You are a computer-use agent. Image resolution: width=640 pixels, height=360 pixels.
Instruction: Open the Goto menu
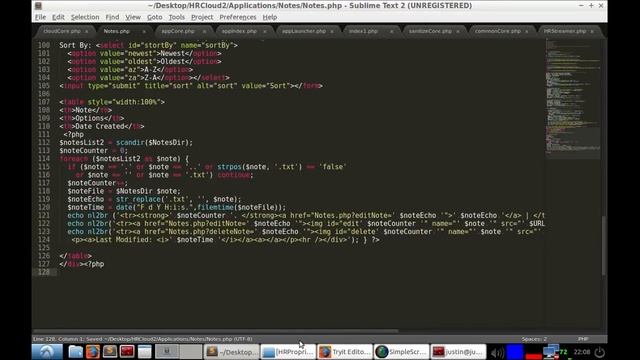(x=154, y=17)
